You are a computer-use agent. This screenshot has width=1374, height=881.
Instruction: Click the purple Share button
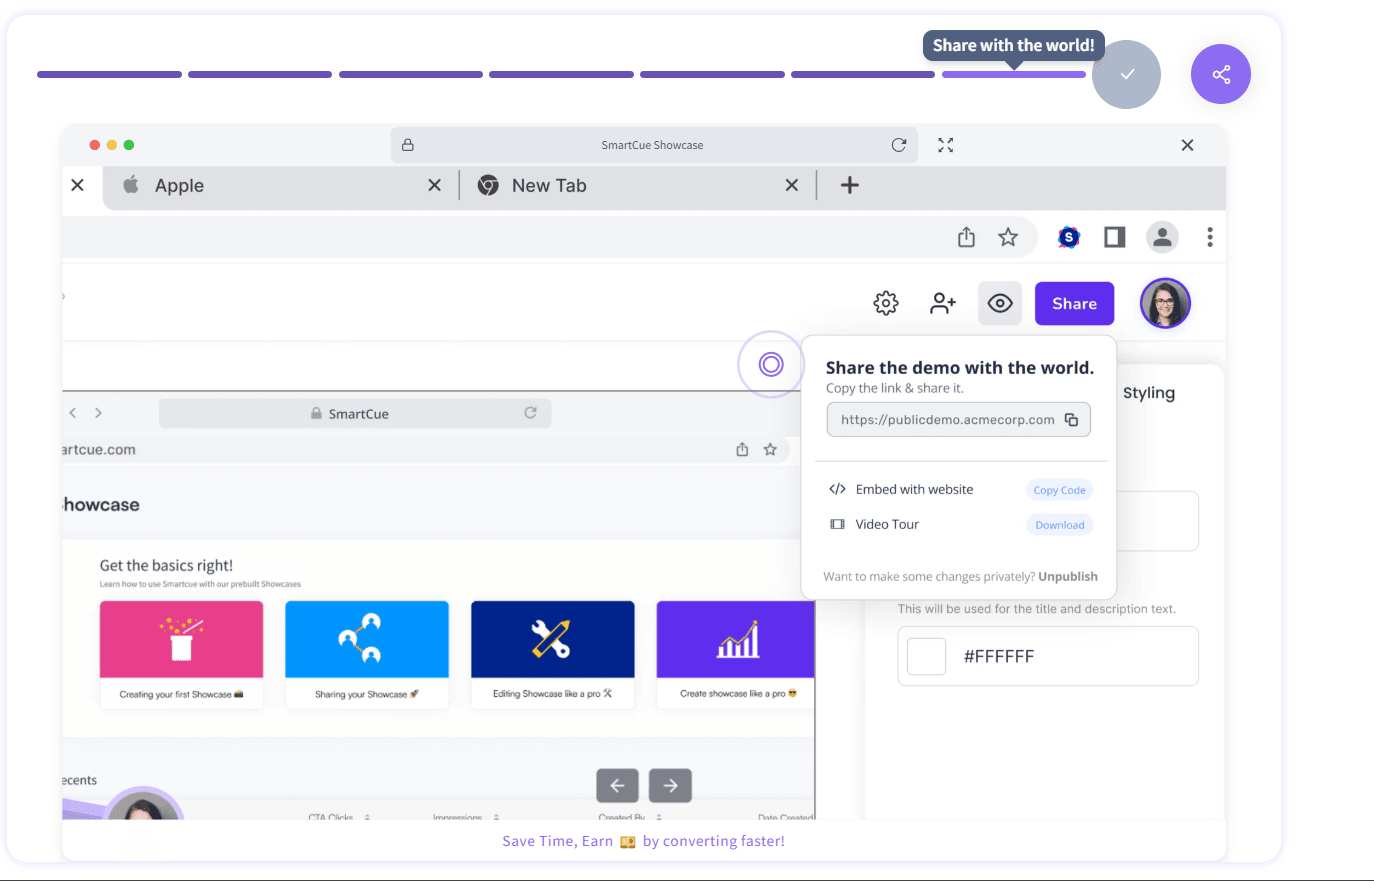click(1074, 303)
